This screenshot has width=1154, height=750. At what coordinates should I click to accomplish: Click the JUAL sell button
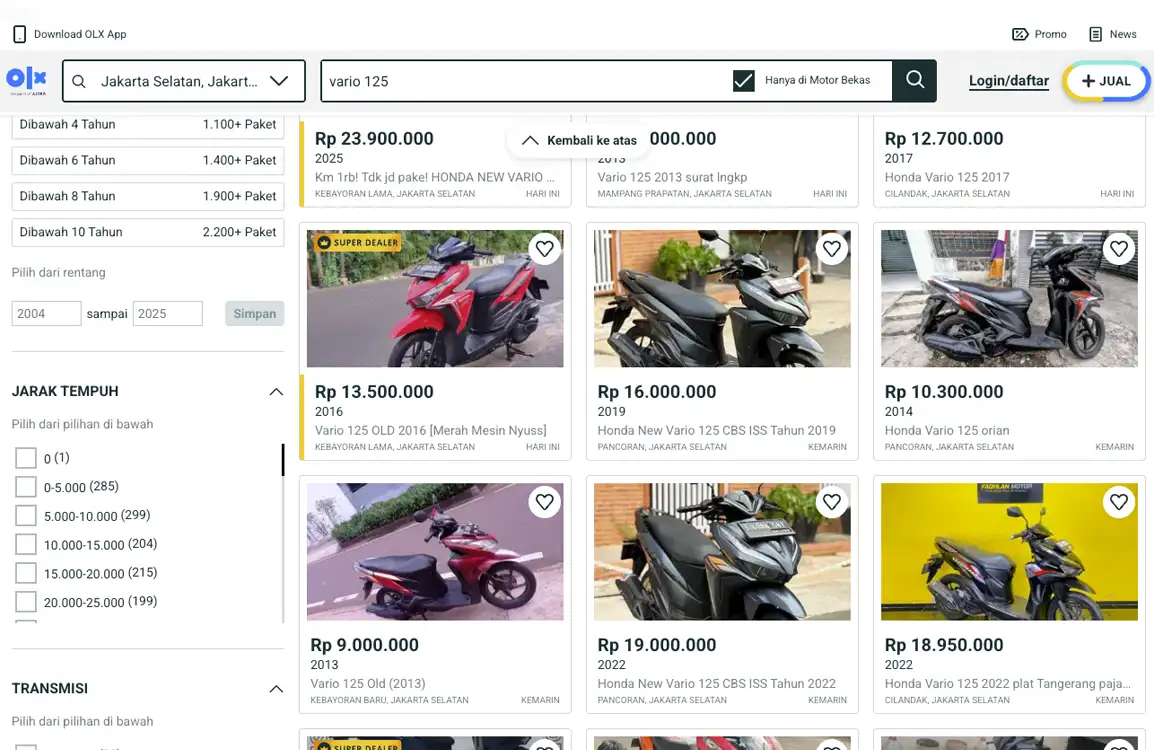pyautogui.click(x=1105, y=81)
